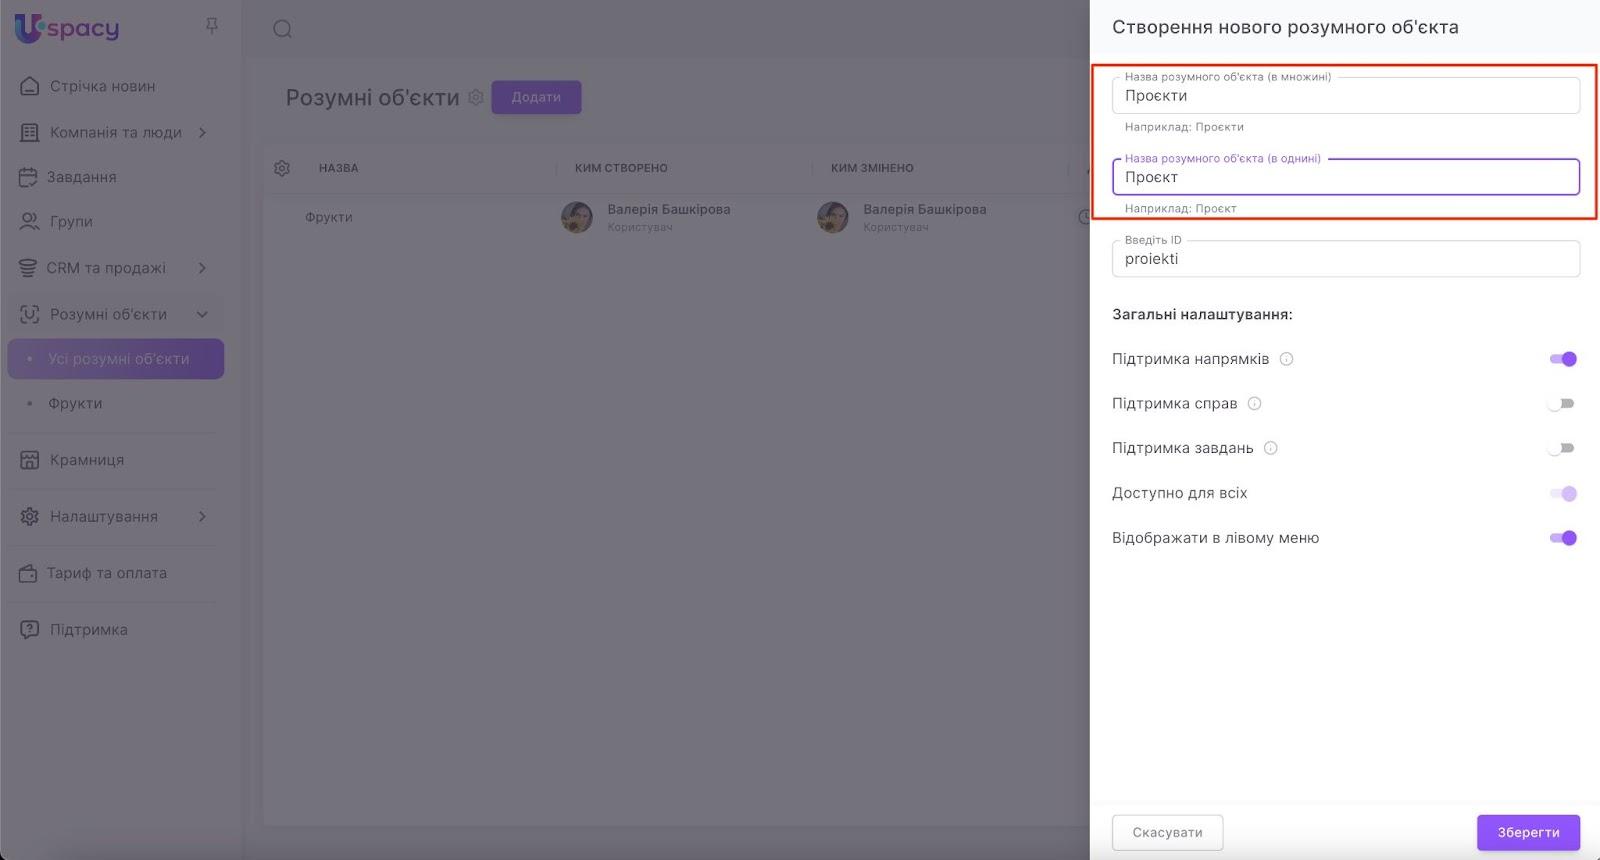Open the search magnifier icon
This screenshot has width=1600, height=860.
(x=283, y=29)
